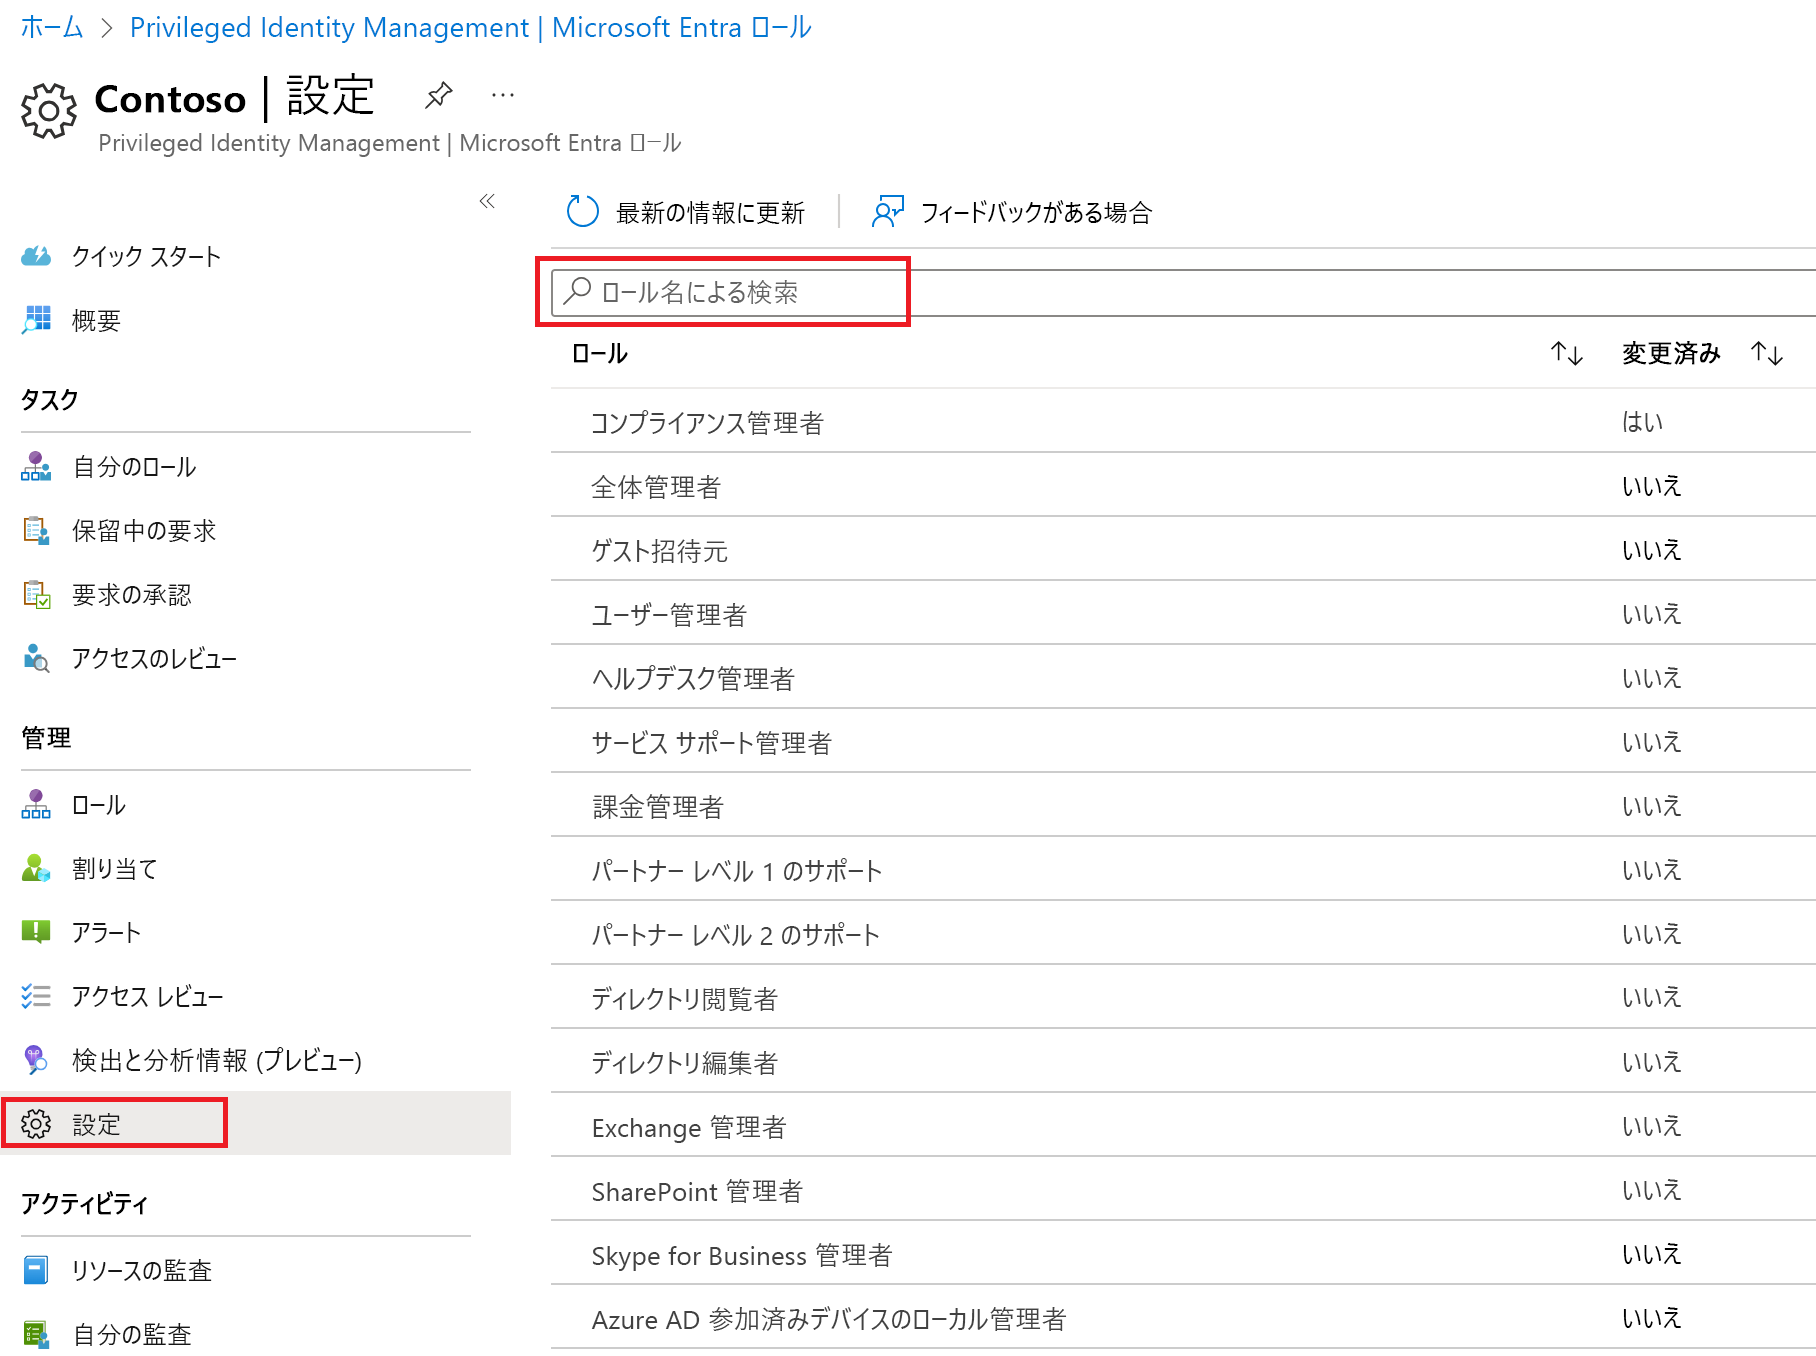
Task: Select パートナー レベル 1 のサポート row
Action: pos(1183,869)
